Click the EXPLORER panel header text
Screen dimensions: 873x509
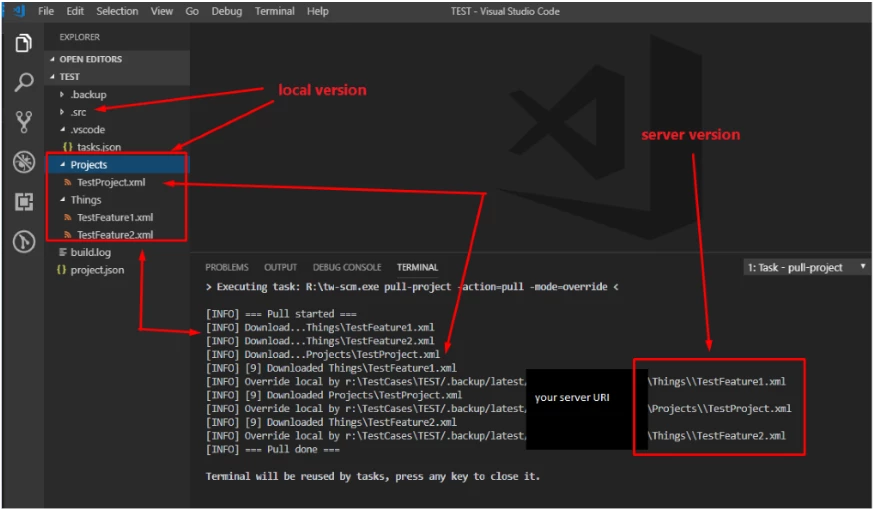tap(80, 37)
